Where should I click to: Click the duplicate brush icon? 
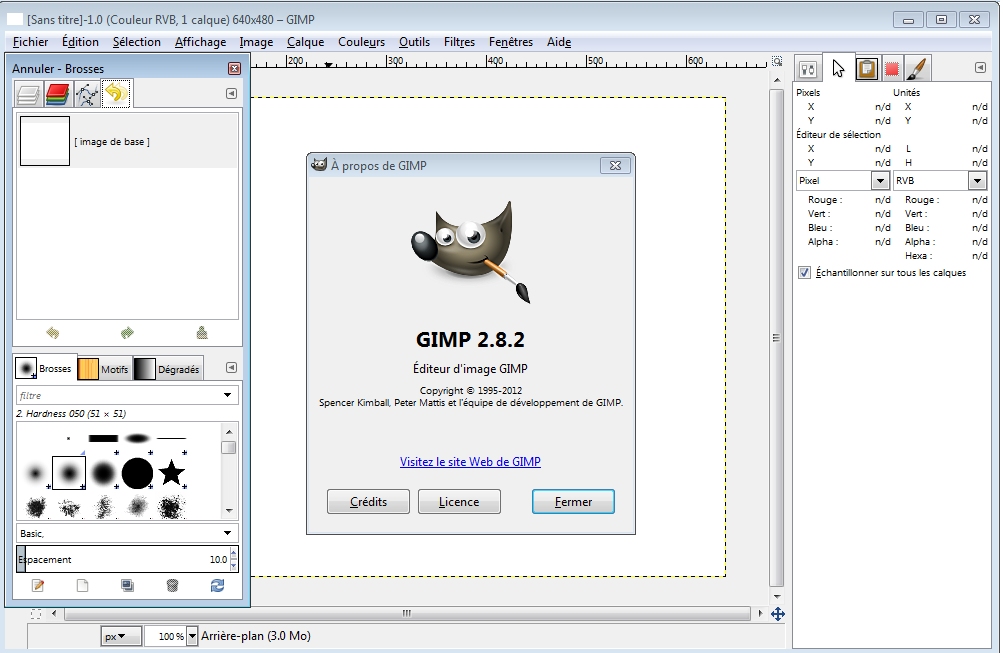tap(127, 586)
